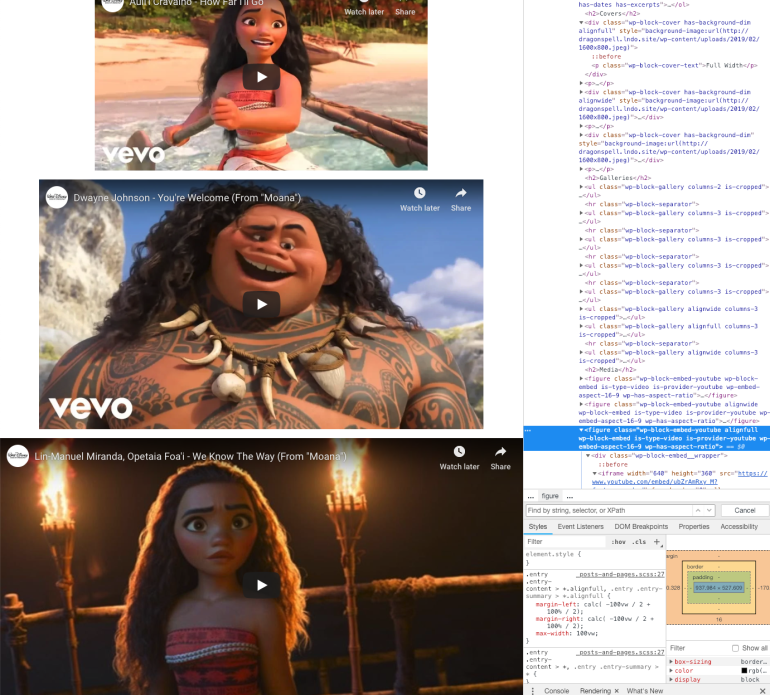Collapse the wp-block-embed__wrapper div node
This screenshot has width=770, height=695.
coord(588,455)
